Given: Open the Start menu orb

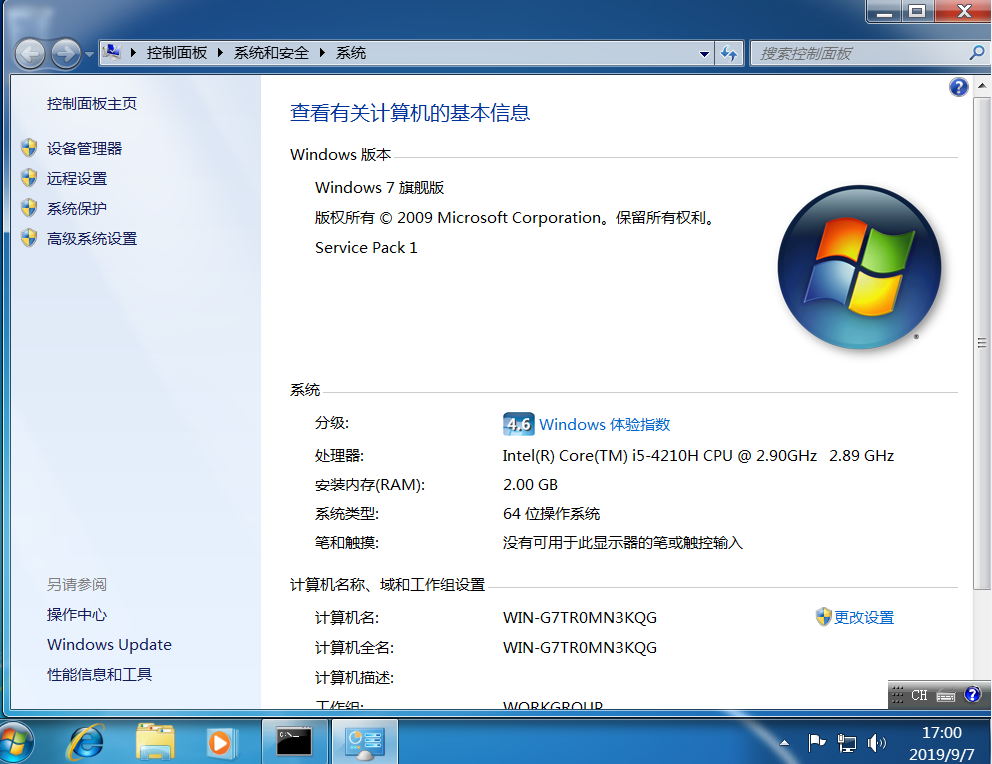Looking at the screenshot, I should tap(15, 742).
